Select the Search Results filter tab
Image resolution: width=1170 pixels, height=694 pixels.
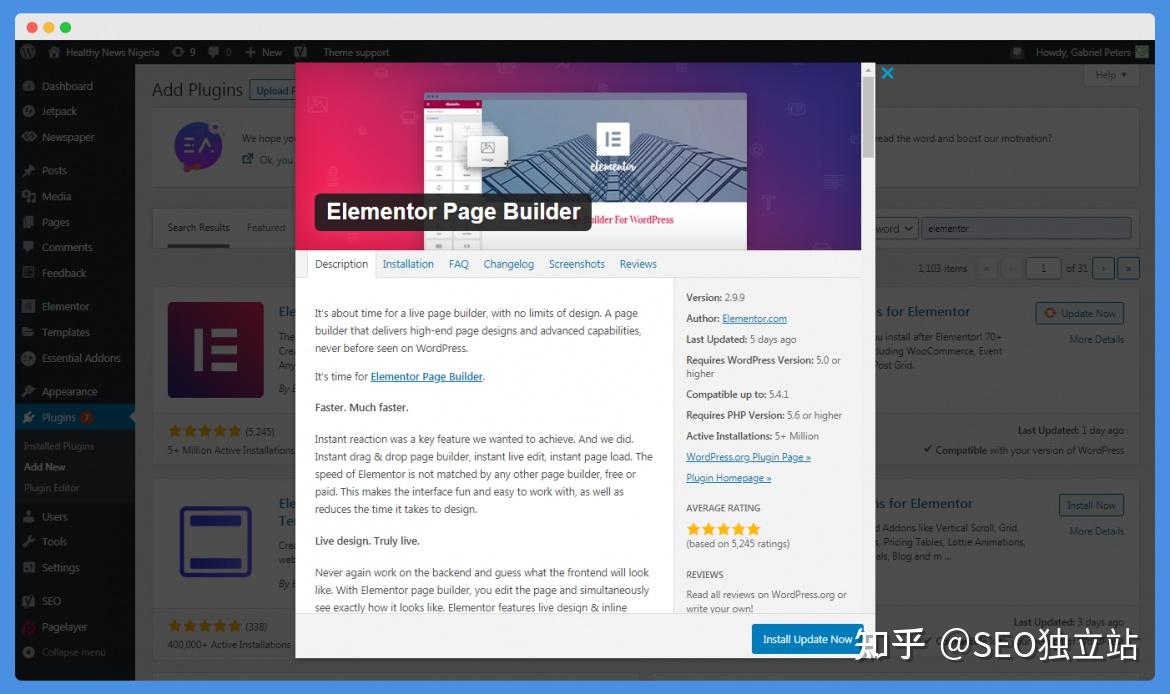[198, 228]
